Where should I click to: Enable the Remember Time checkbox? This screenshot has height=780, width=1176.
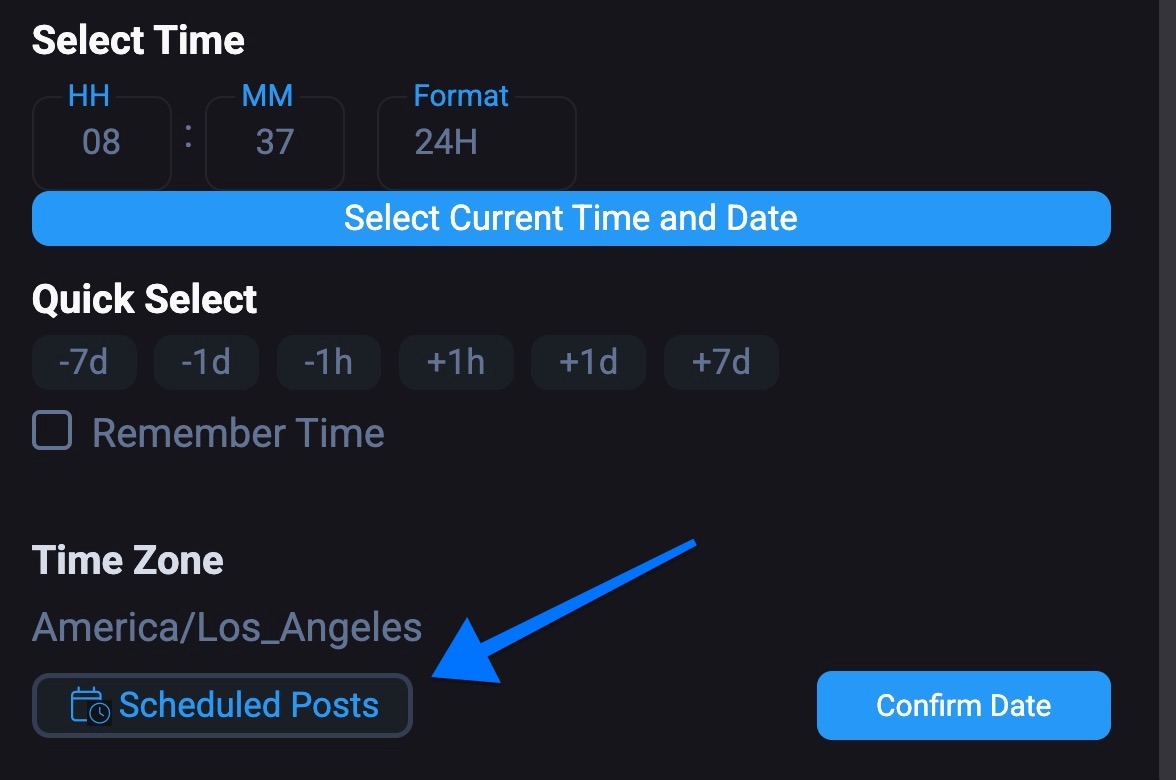point(51,431)
